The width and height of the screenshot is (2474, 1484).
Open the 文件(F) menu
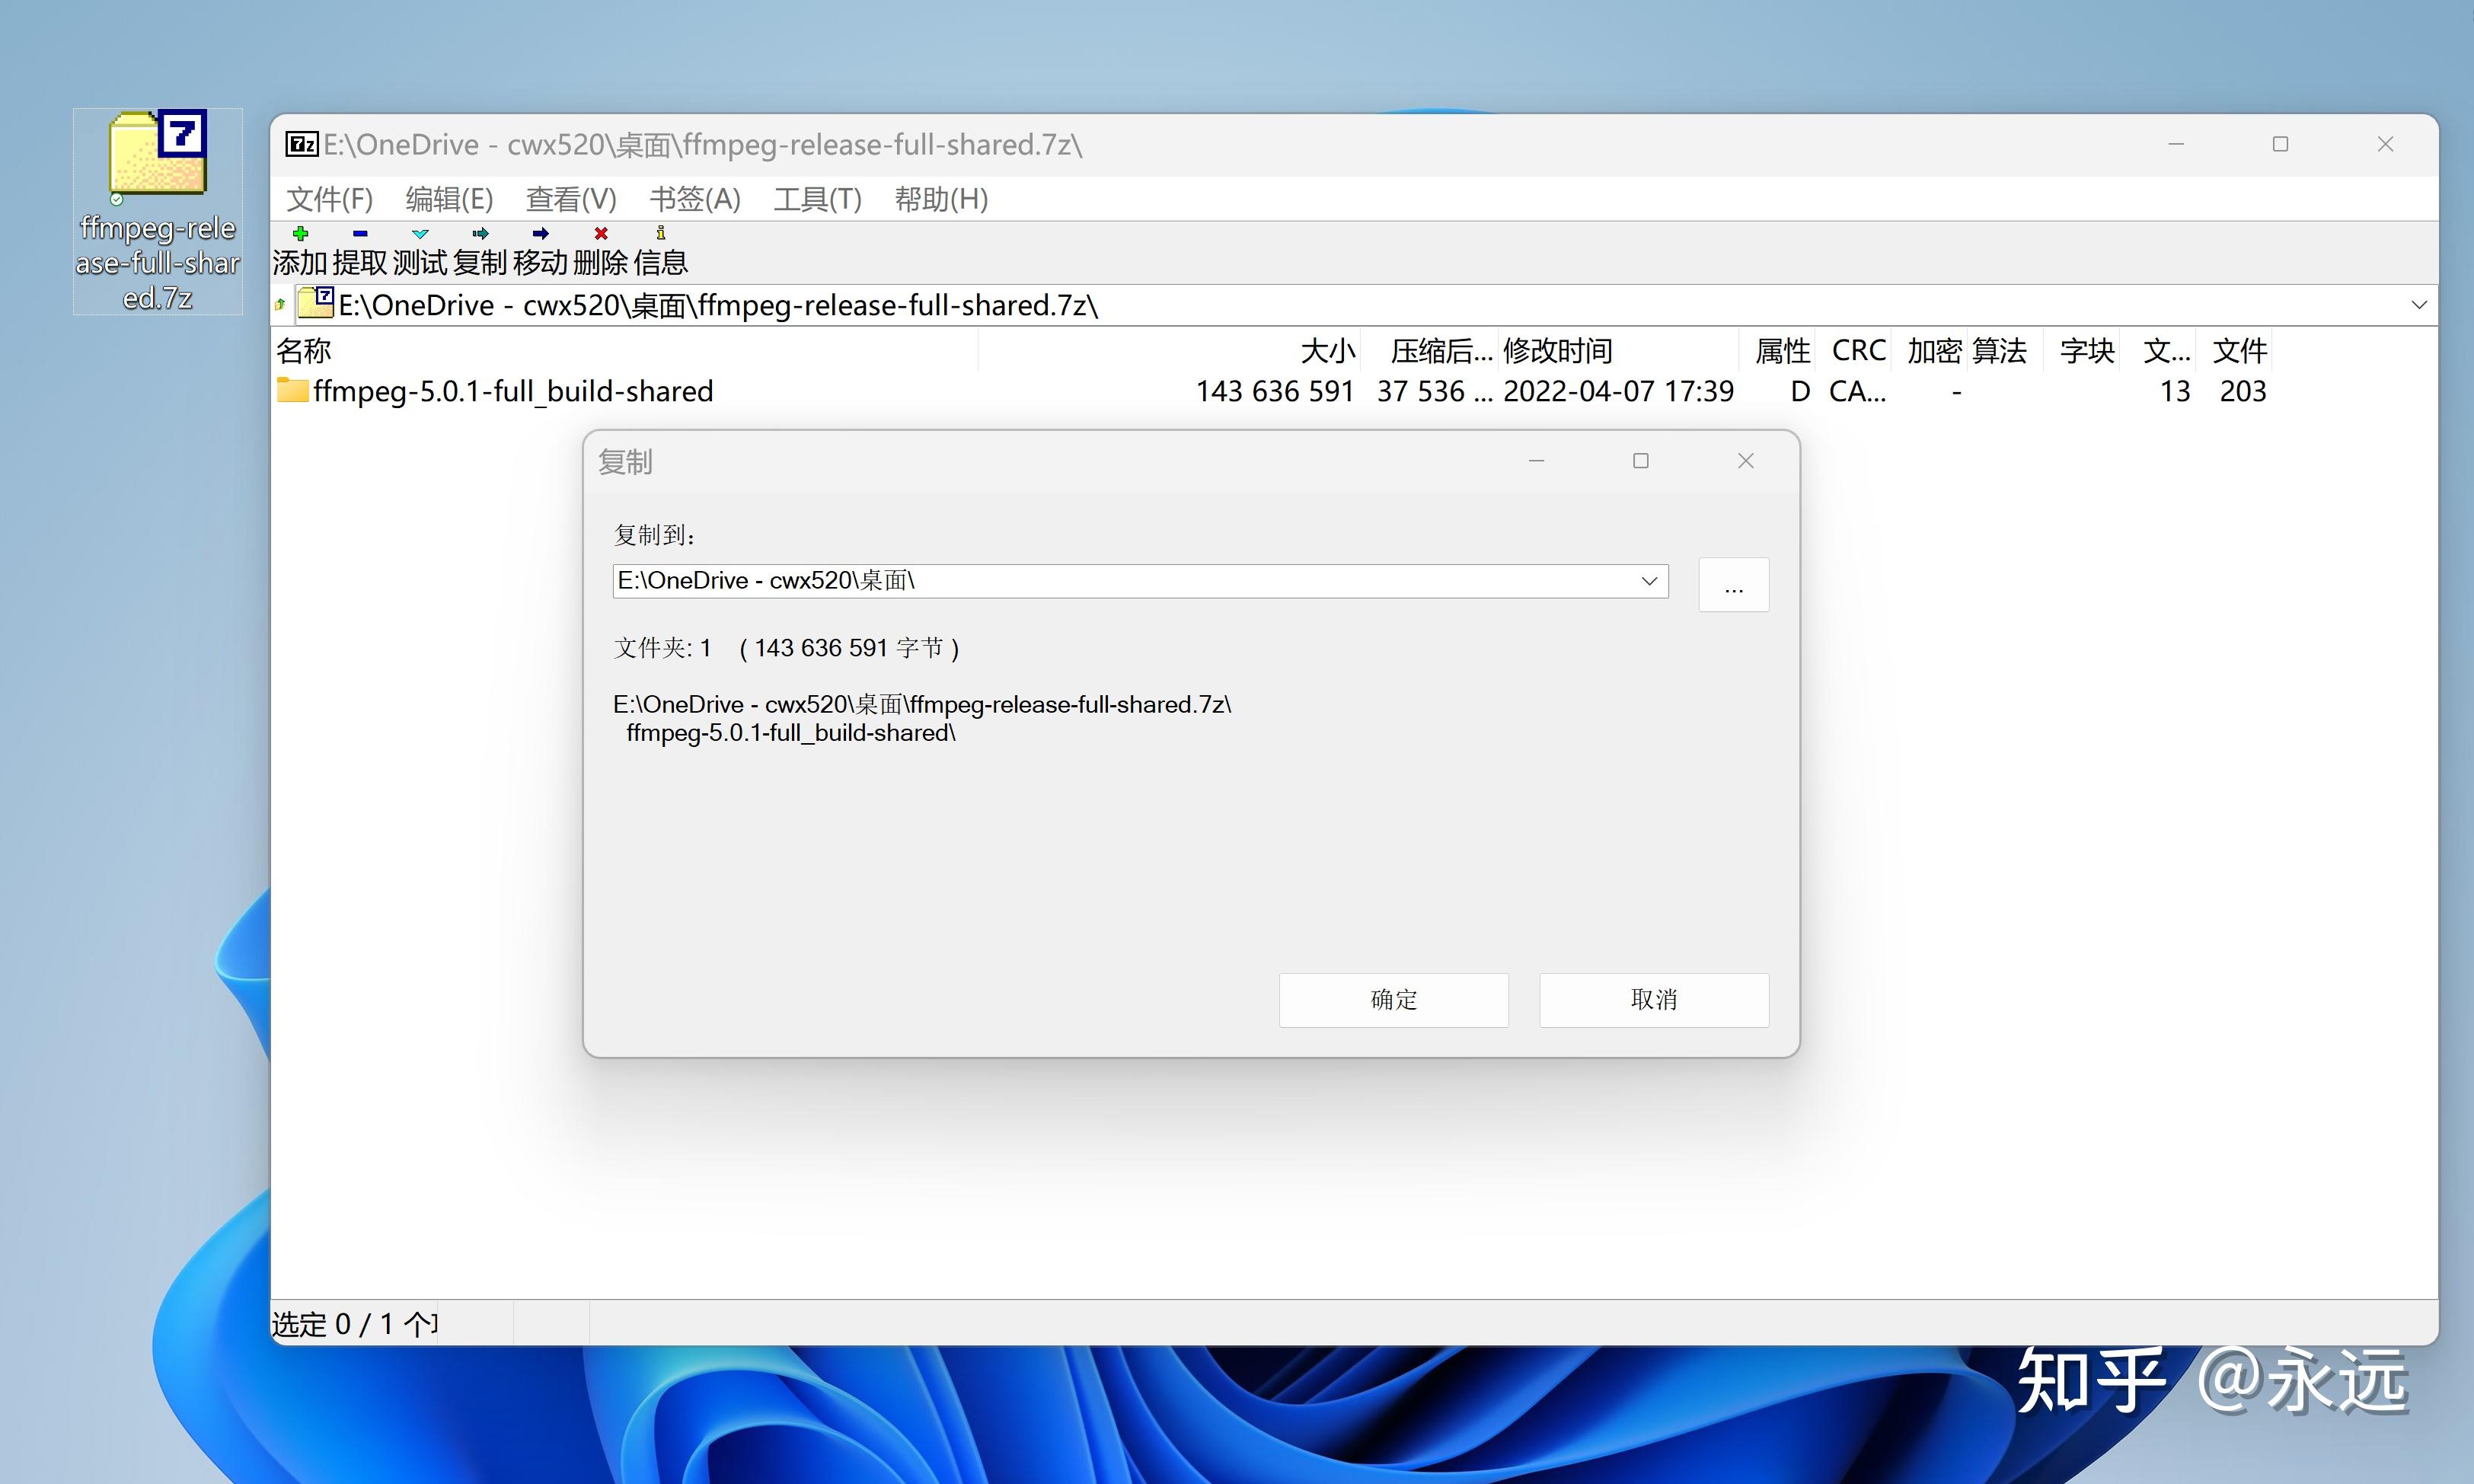[329, 199]
